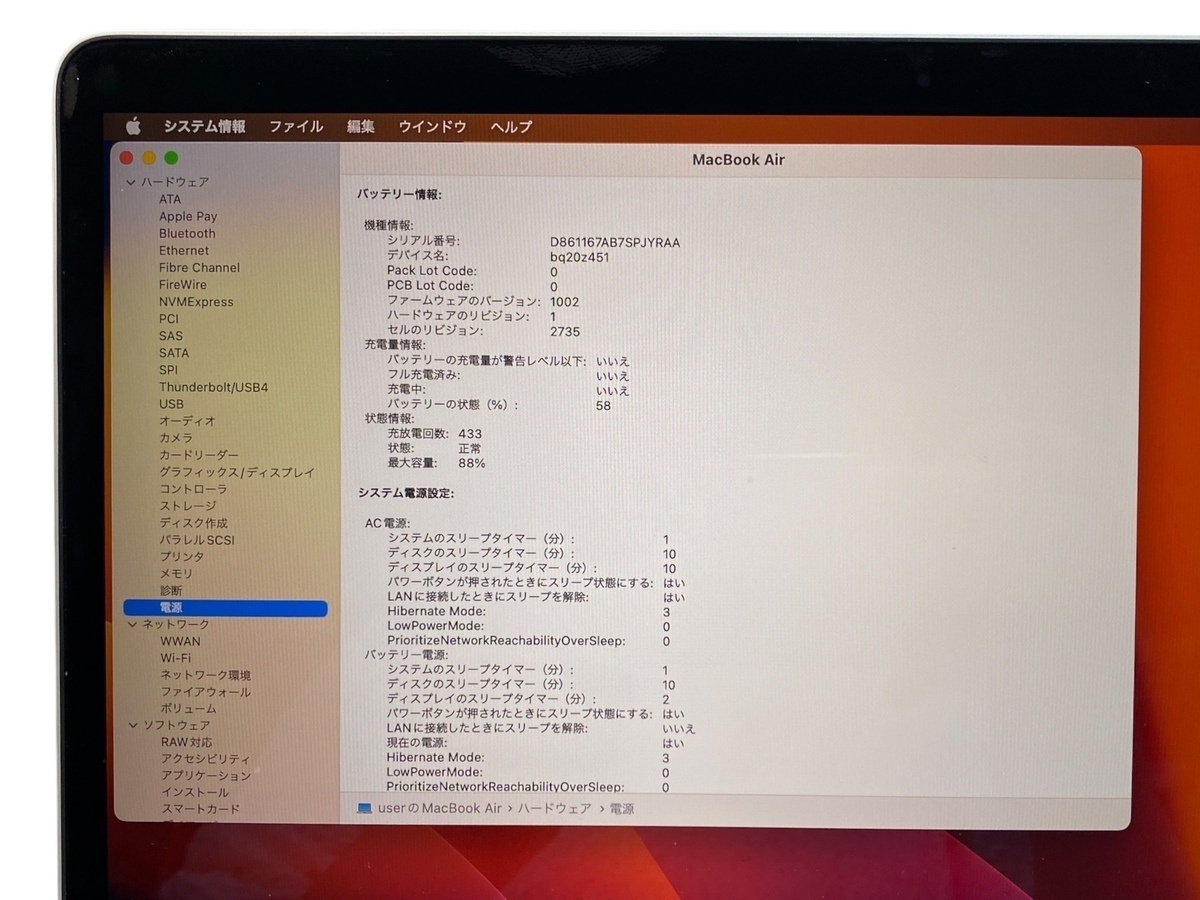Open the 編集 menu
Screen dimensions: 1200x900
[x=361, y=126]
